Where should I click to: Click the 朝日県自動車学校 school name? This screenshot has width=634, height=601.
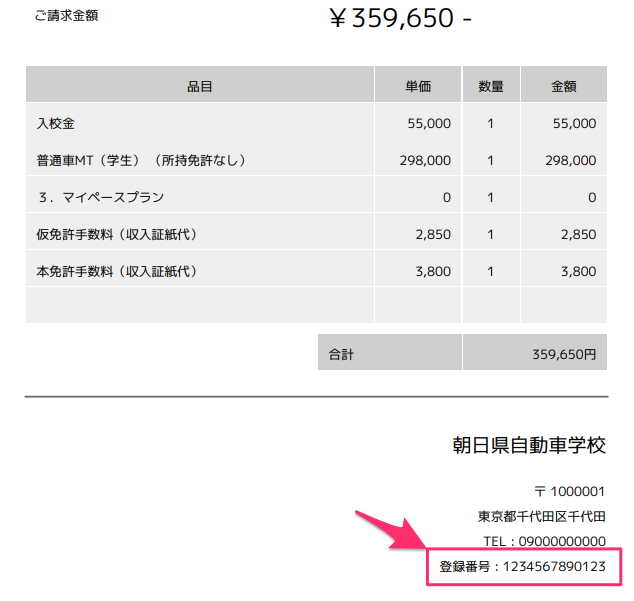pyautogui.click(x=529, y=446)
